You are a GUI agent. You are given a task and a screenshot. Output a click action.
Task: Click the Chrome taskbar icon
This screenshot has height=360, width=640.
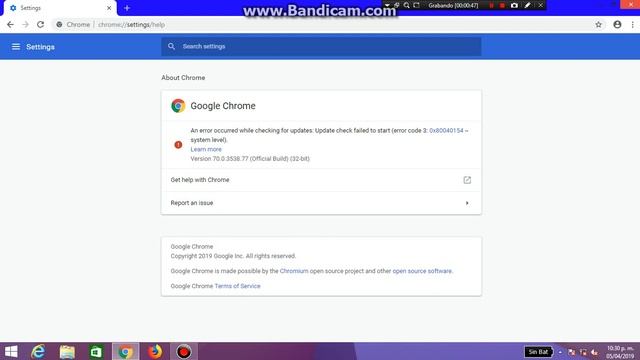click(125, 351)
